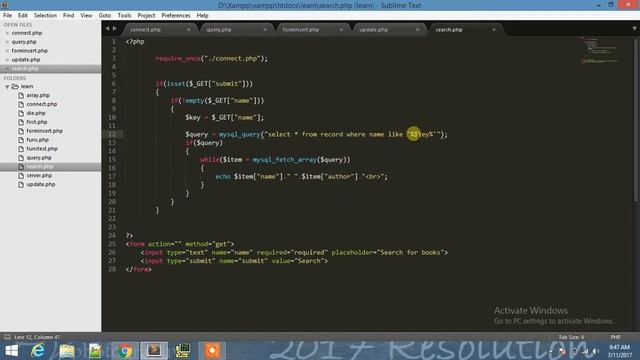Close the update.php tab
Screen dimensions: 640x360
point(418,30)
